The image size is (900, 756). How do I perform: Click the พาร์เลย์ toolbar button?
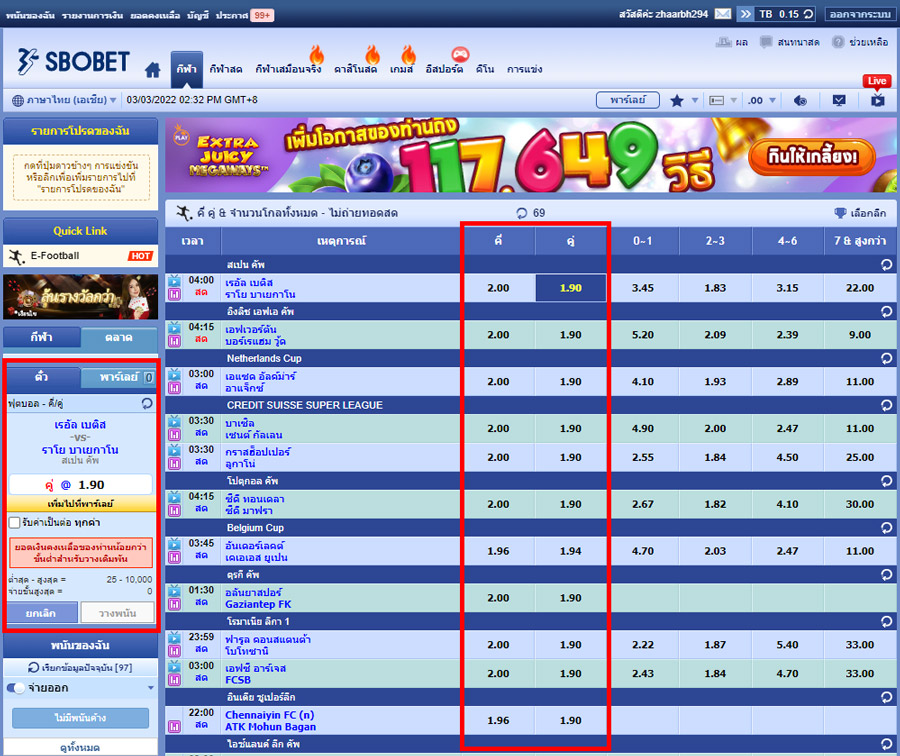click(x=627, y=100)
